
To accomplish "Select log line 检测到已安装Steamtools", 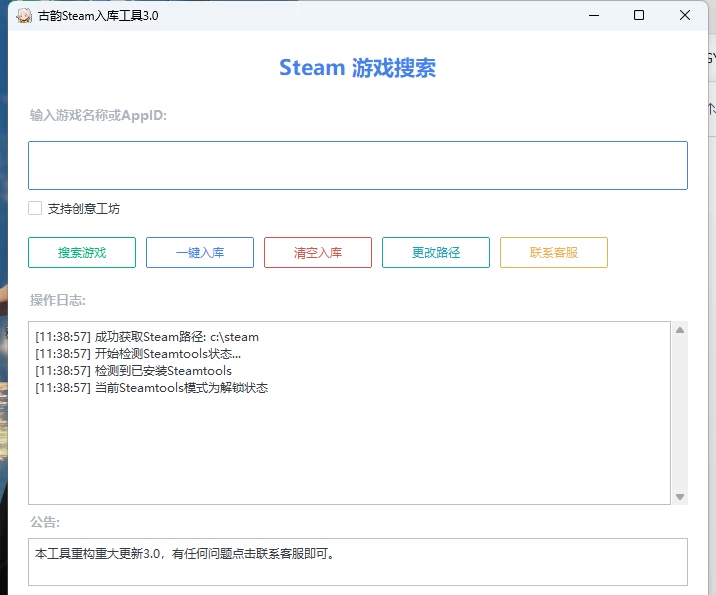I will [133, 371].
